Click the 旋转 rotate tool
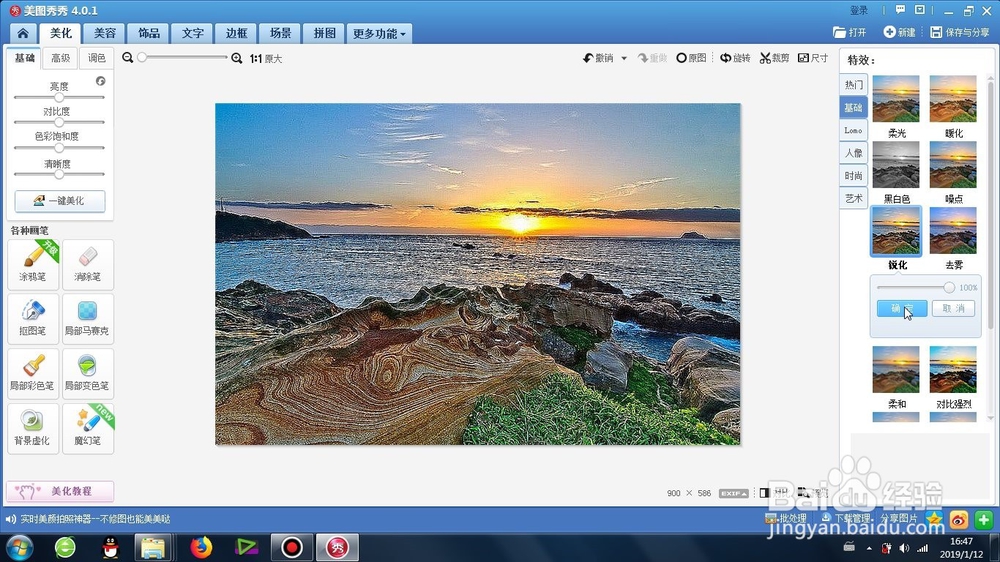1000x562 pixels. coord(735,58)
